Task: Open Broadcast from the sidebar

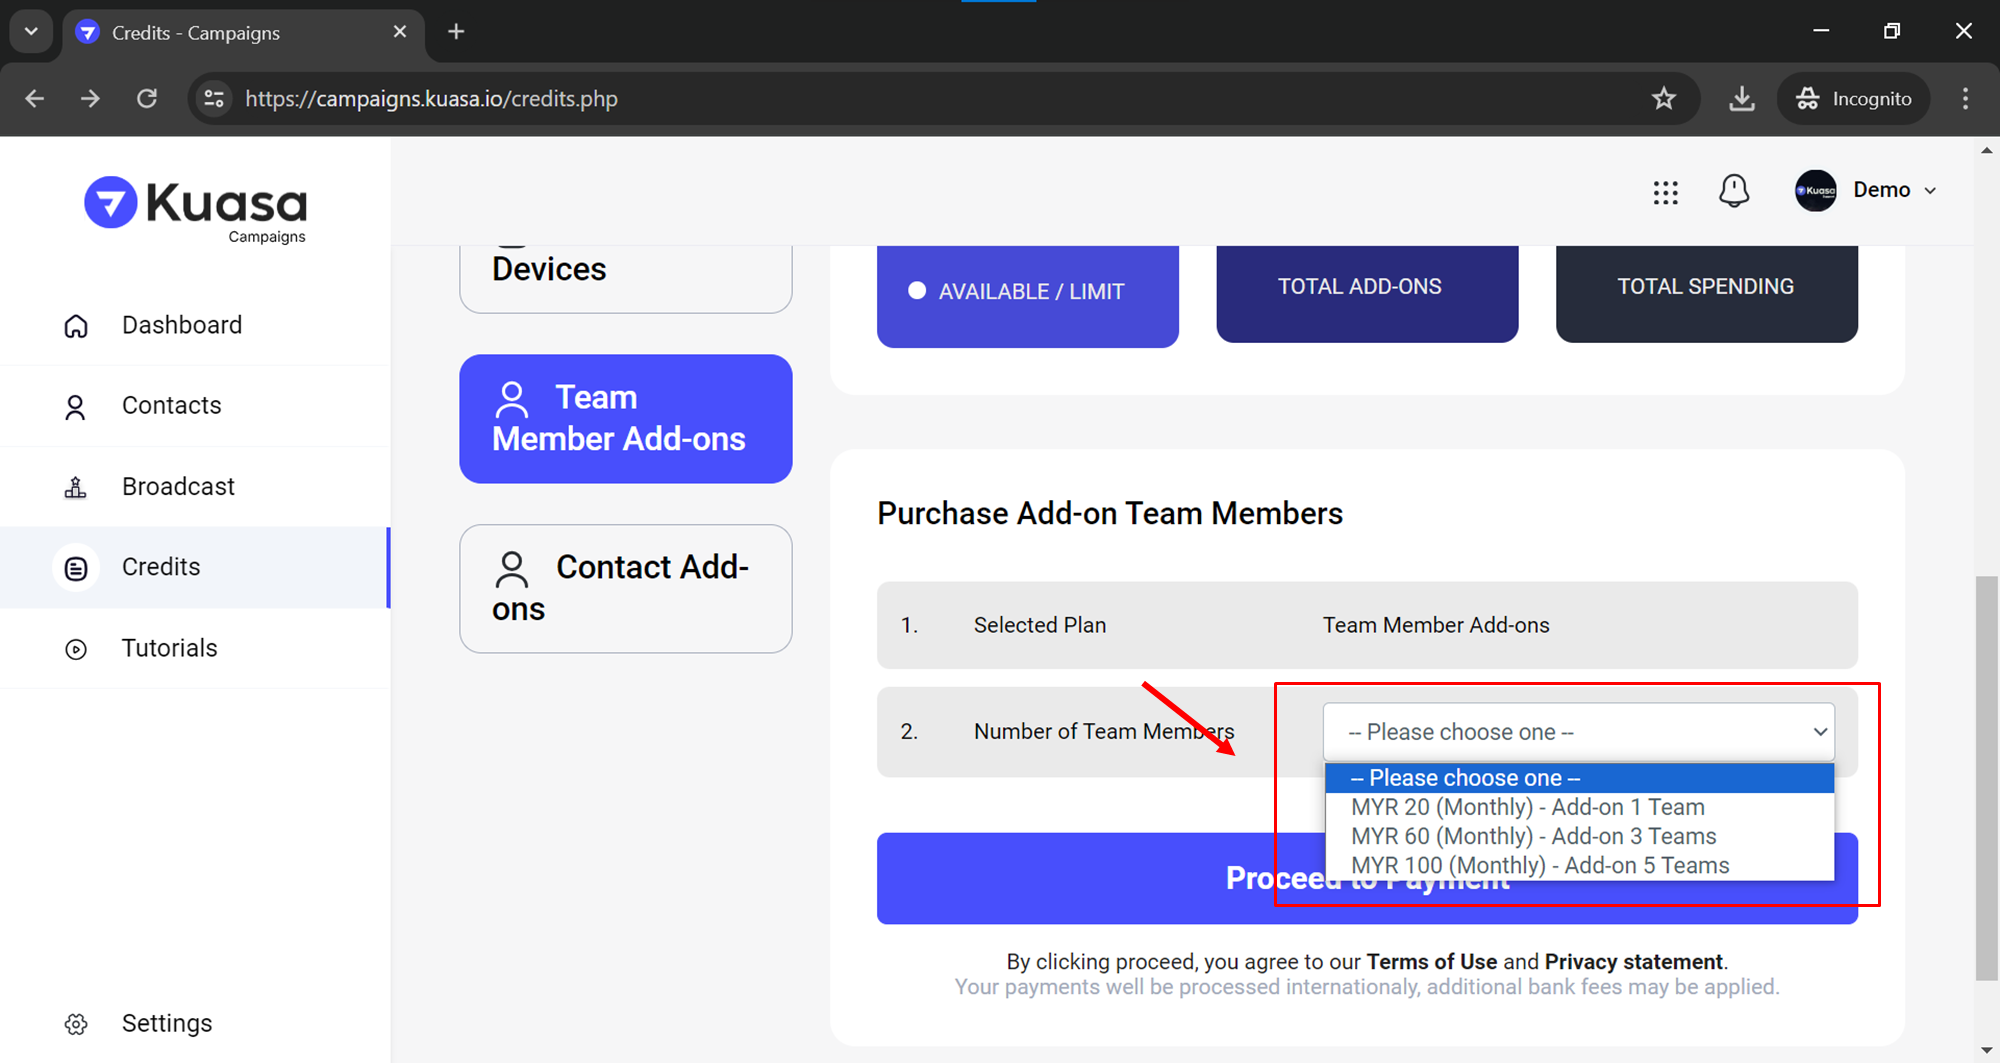Action: pyautogui.click(x=178, y=486)
